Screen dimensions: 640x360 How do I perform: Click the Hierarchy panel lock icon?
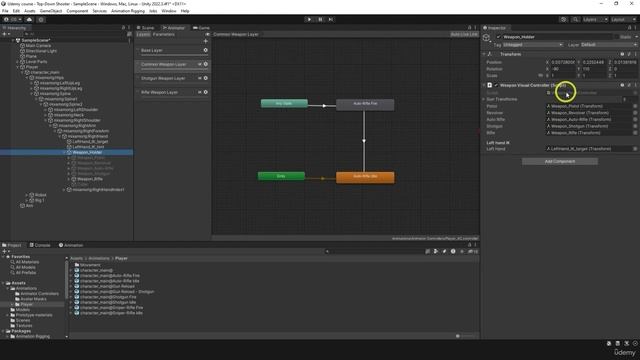point(123,28)
